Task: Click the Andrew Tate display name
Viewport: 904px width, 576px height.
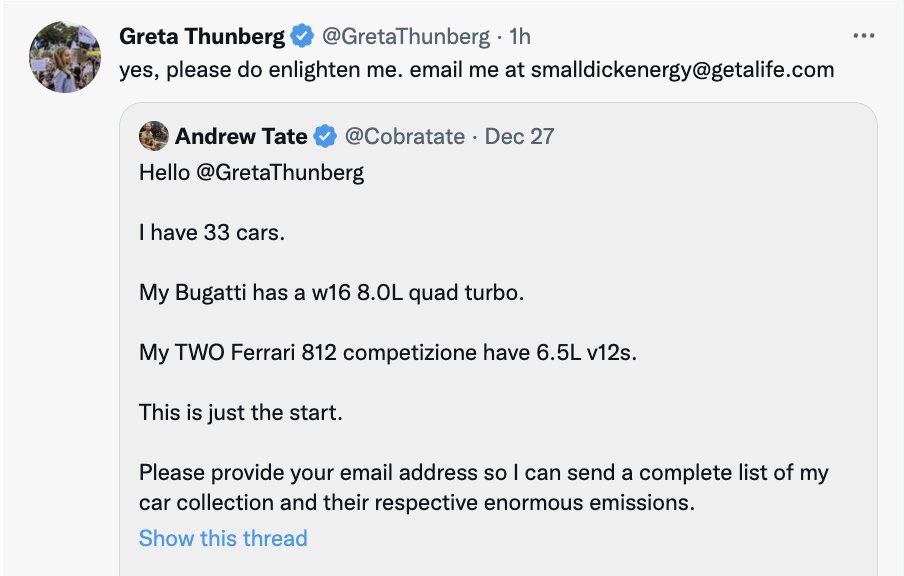Action: (x=241, y=136)
